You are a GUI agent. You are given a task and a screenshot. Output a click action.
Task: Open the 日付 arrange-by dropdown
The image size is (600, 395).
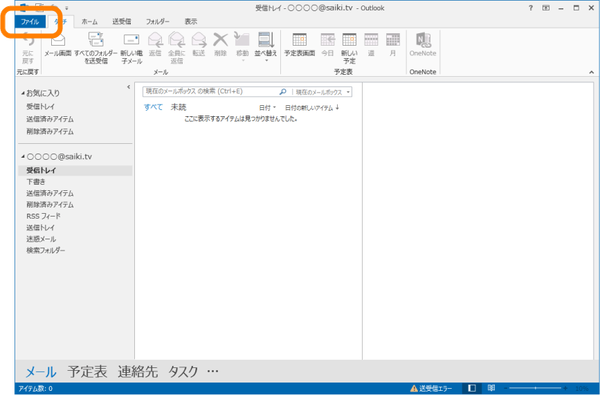coord(267,108)
